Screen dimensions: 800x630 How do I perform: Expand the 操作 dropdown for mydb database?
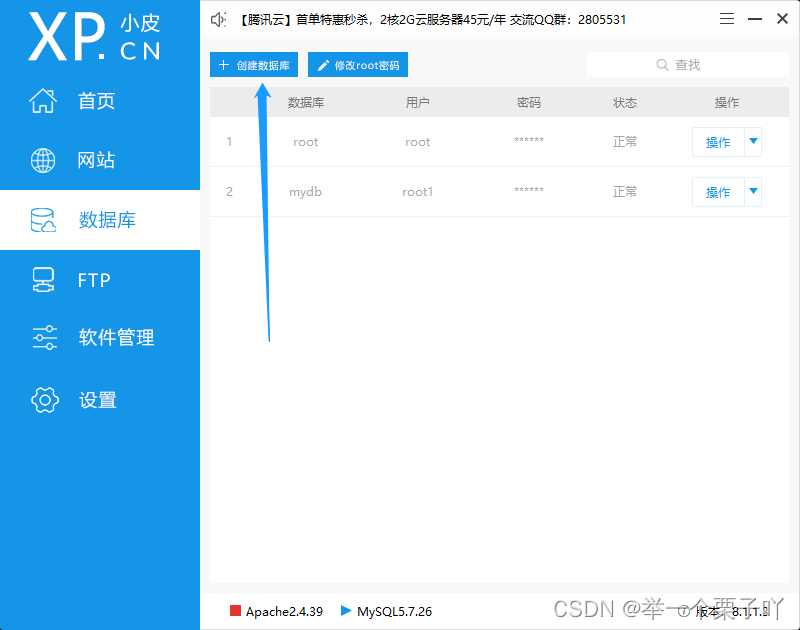(x=753, y=192)
